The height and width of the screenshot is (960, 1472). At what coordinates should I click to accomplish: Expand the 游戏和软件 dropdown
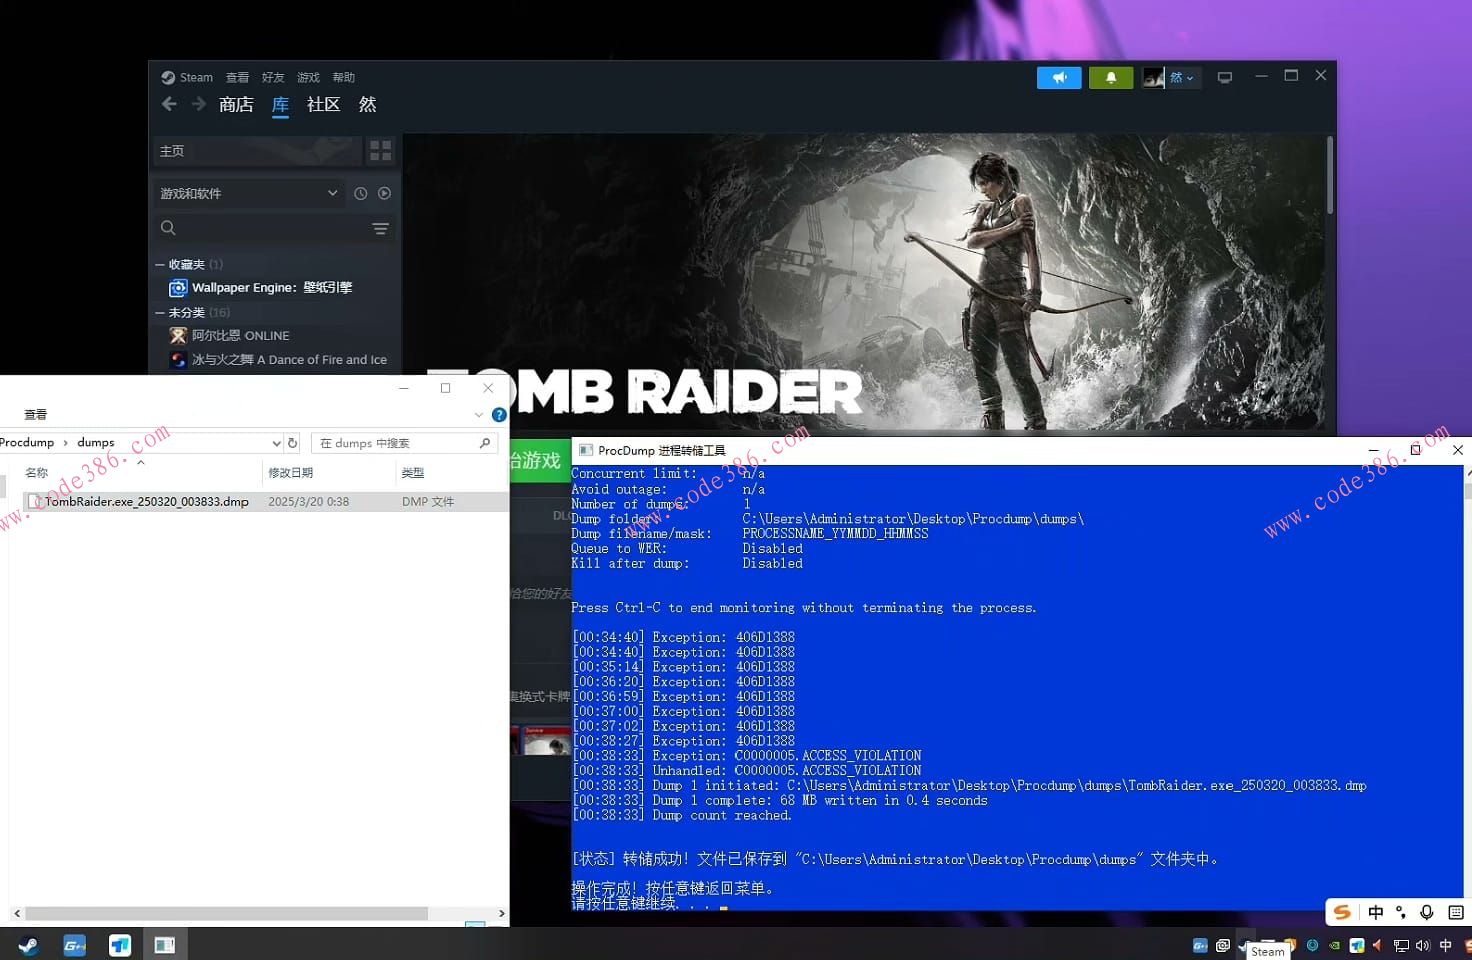[x=332, y=193]
